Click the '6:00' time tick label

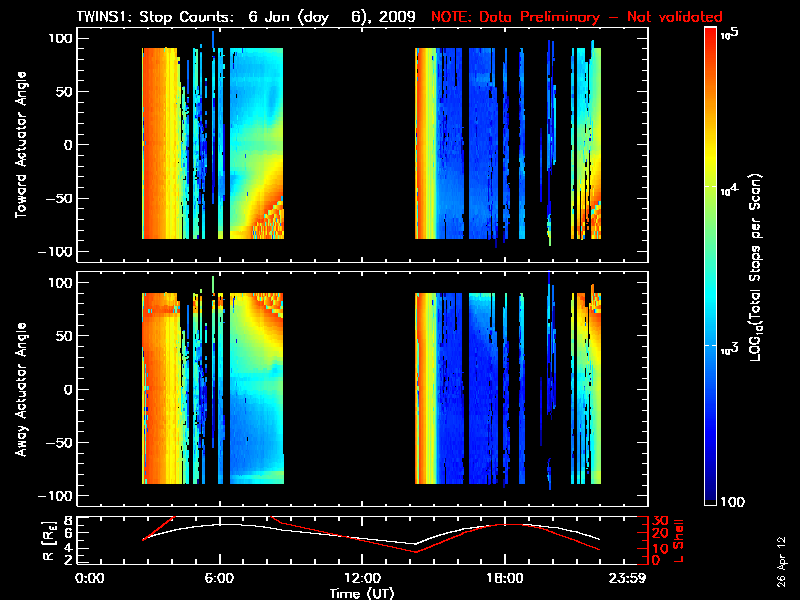coord(219,579)
